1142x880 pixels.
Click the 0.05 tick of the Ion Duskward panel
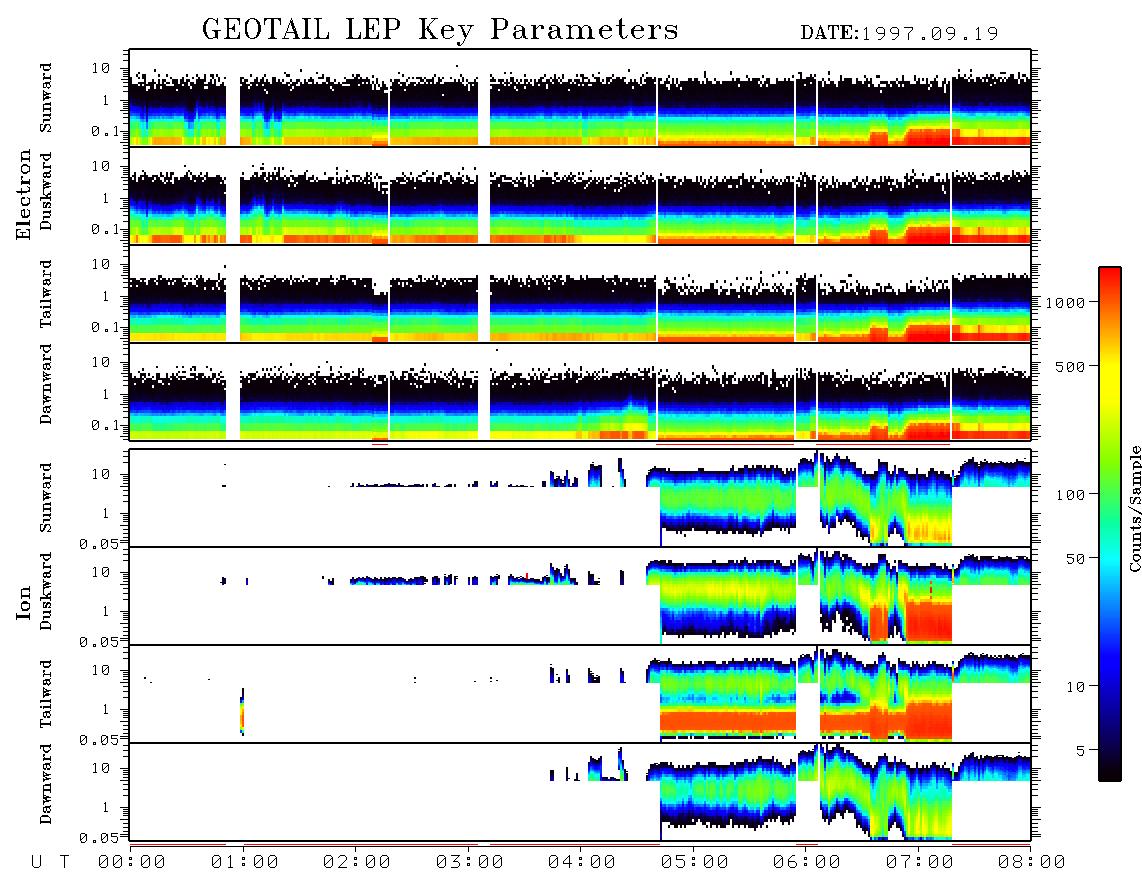point(98,642)
